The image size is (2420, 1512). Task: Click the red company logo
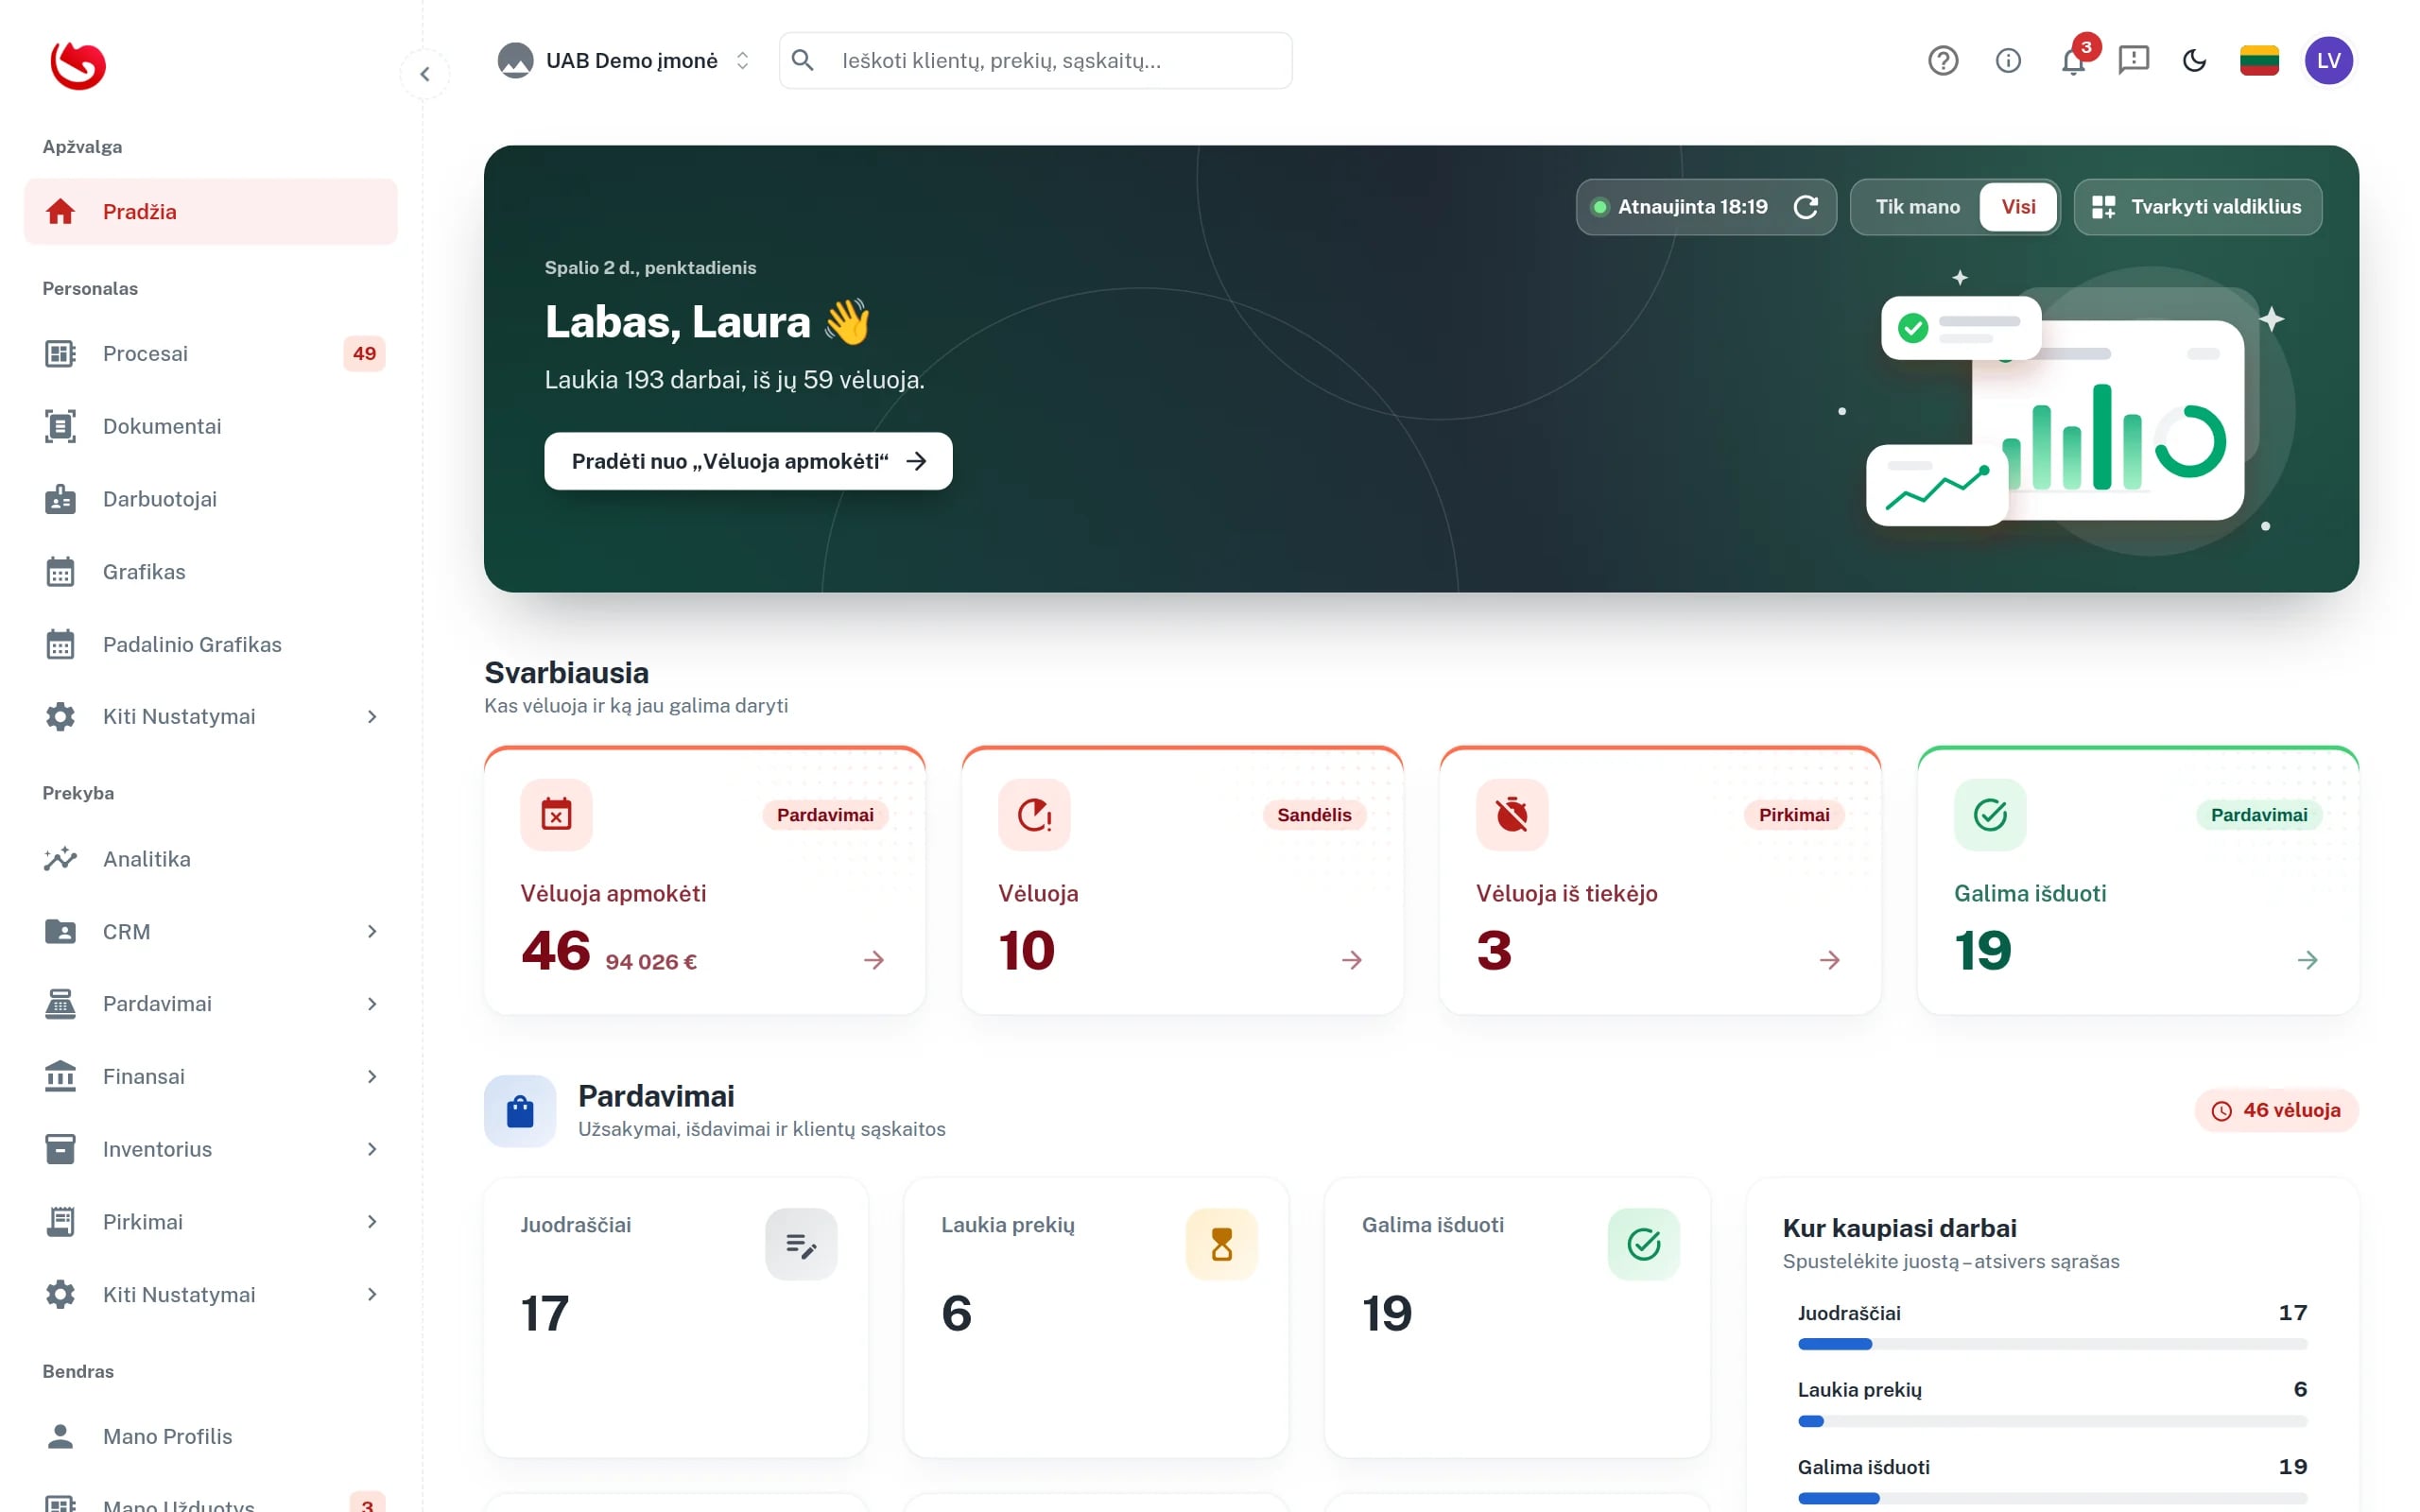pos(78,65)
